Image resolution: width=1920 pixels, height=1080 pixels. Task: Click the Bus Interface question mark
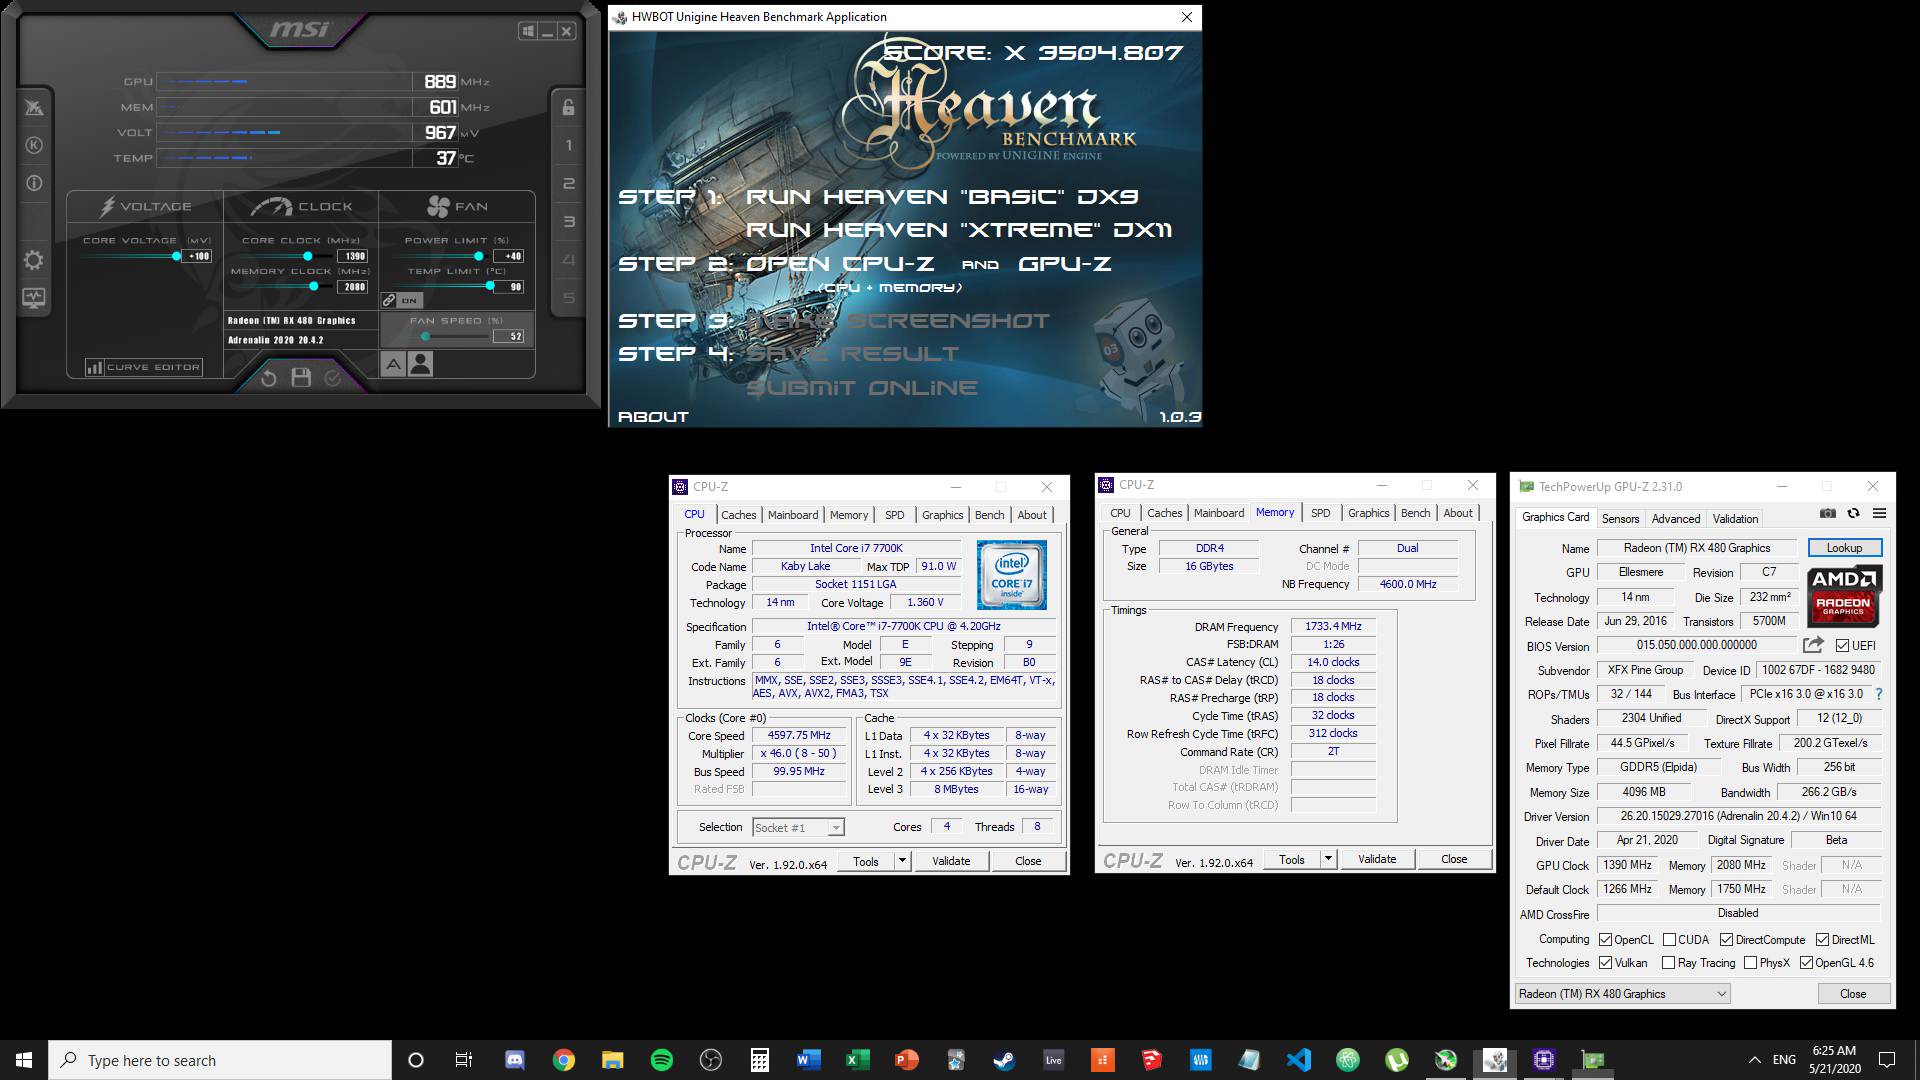pos(1878,694)
